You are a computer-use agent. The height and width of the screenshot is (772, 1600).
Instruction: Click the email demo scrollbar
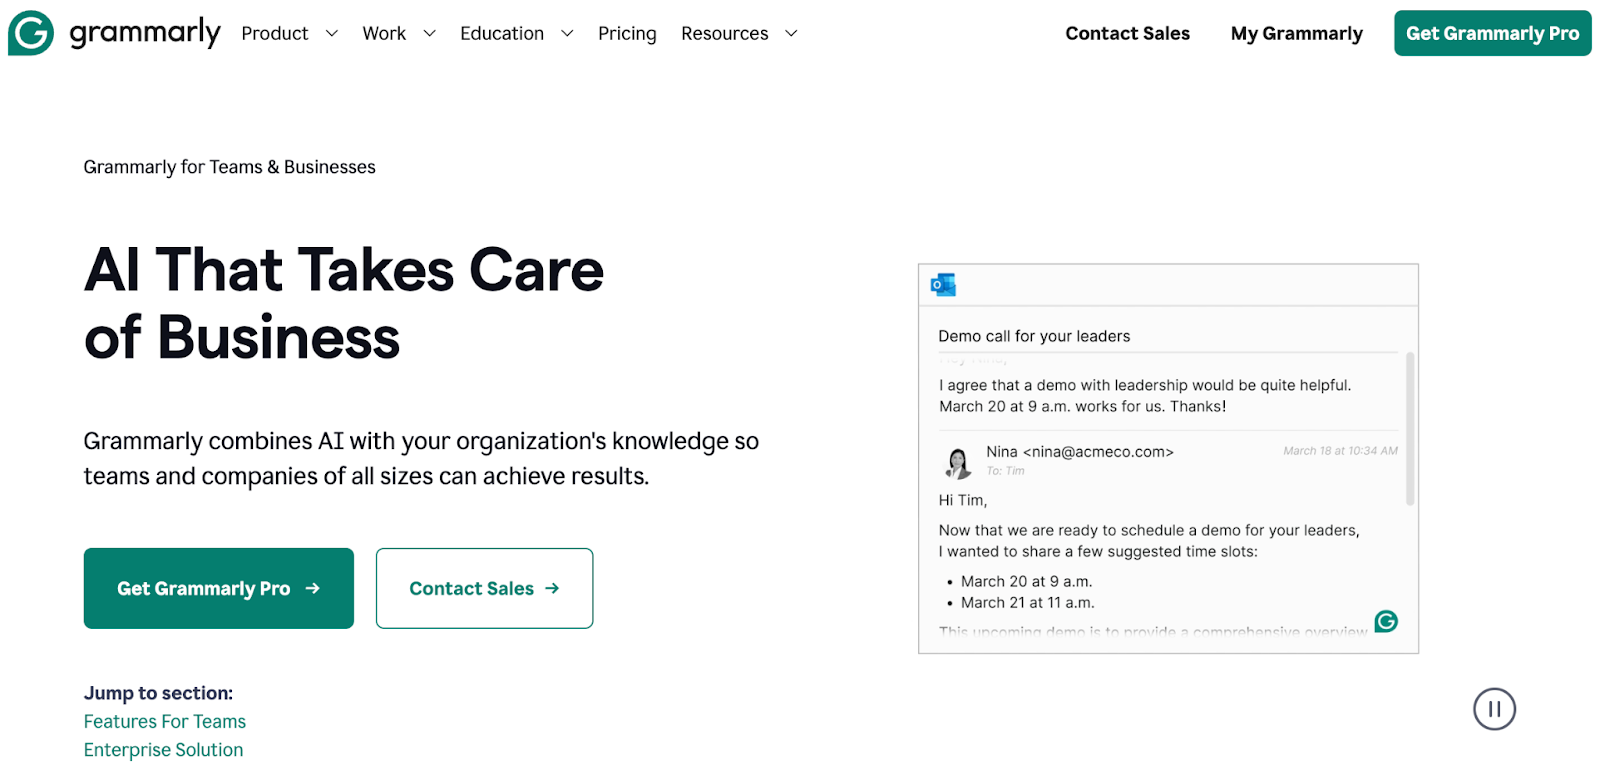pyautogui.click(x=1410, y=428)
